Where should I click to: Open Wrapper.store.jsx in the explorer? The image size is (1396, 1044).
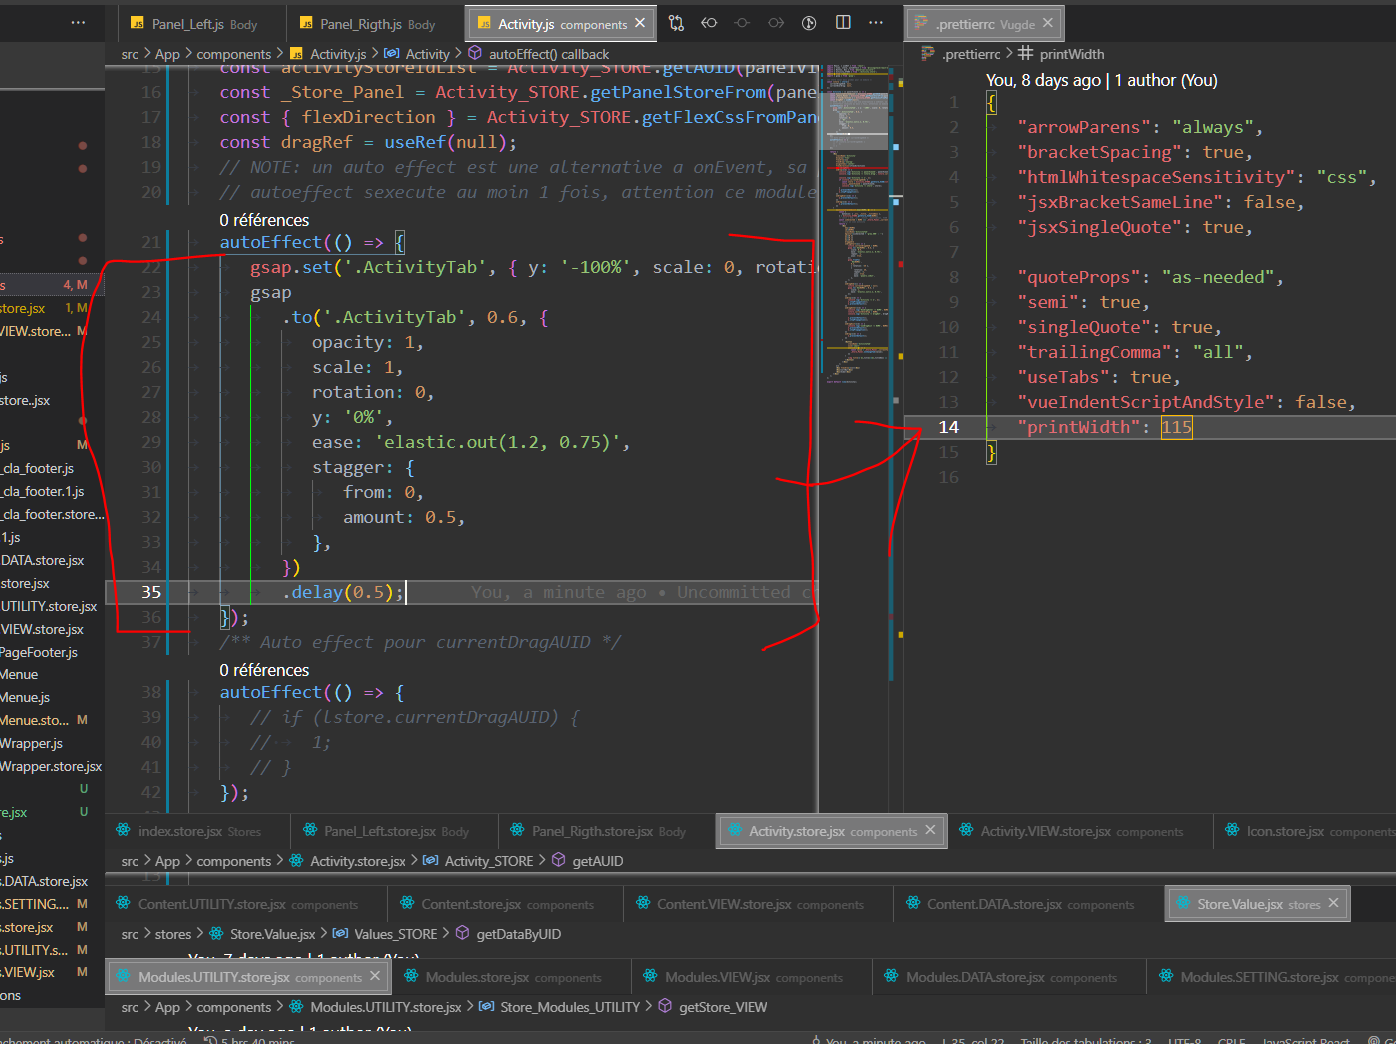pyautogui.click(x=52, y=766)
